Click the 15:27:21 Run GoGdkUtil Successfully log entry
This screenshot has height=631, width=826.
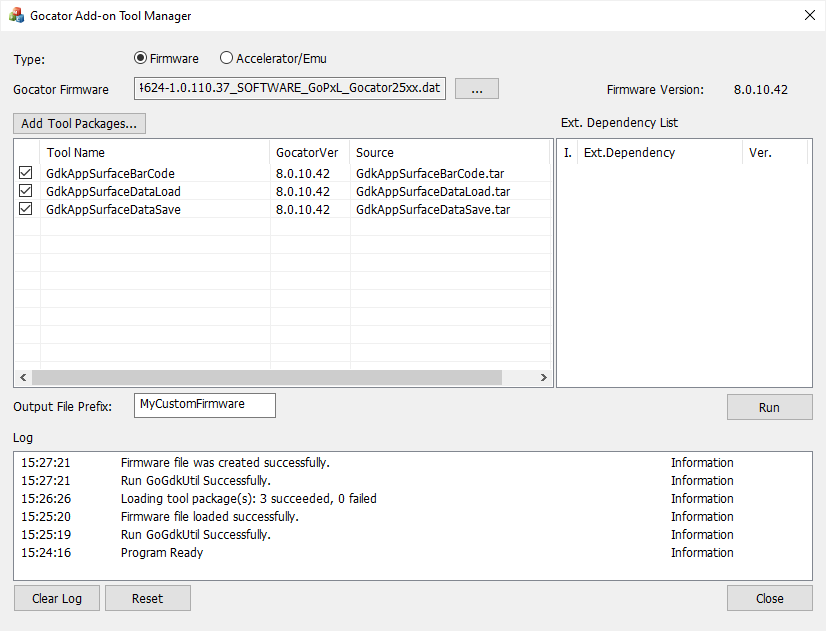tap(412, 480)
